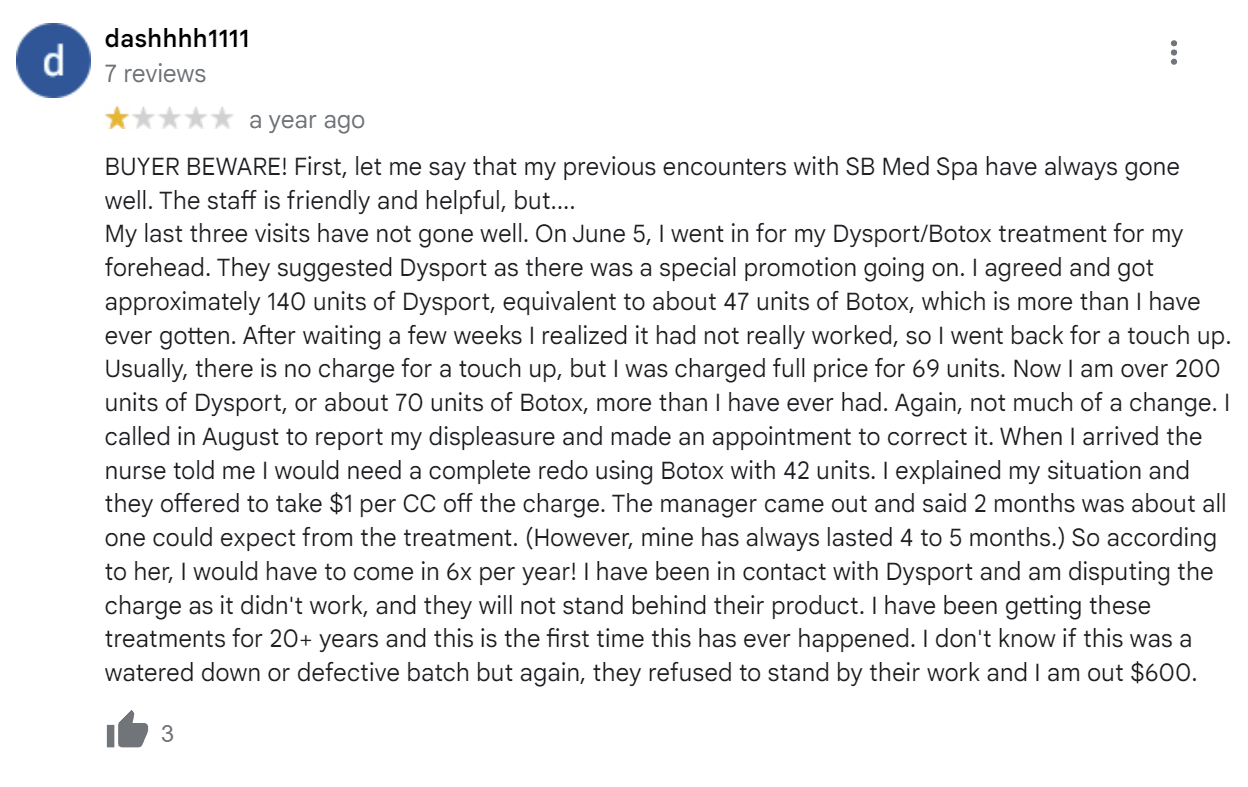The height and width of the screenshot is (787, 1248).
Task: Open the dashhhh1111 reviewer profile name
Action: [x=177, y=39]
